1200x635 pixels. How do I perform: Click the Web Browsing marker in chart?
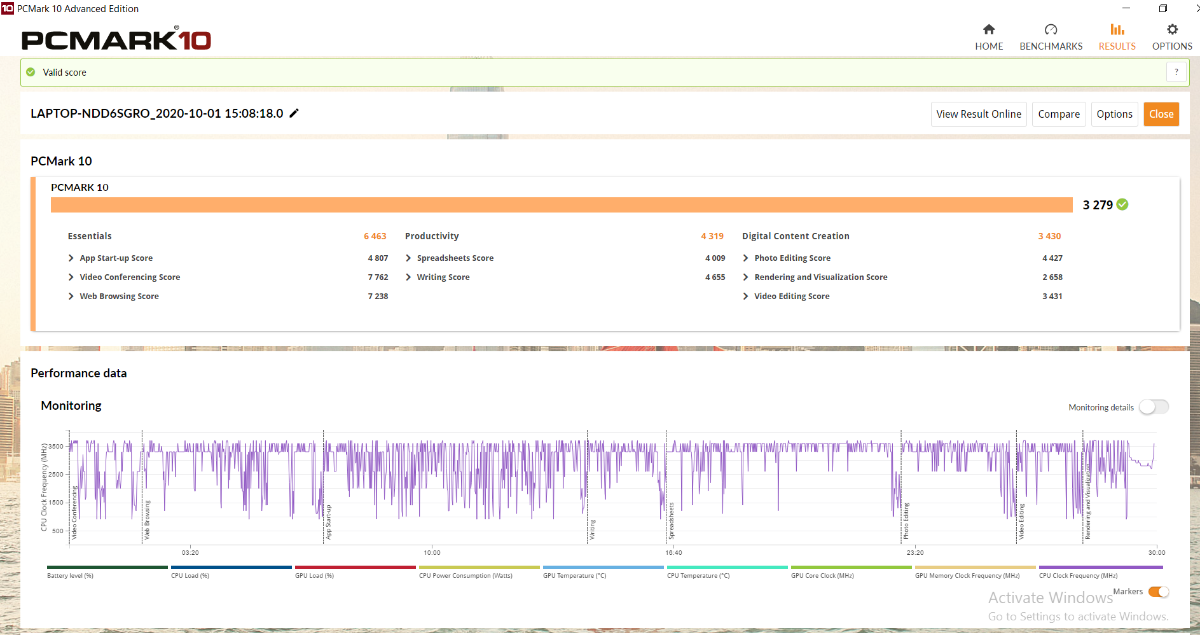pos(146,520)
